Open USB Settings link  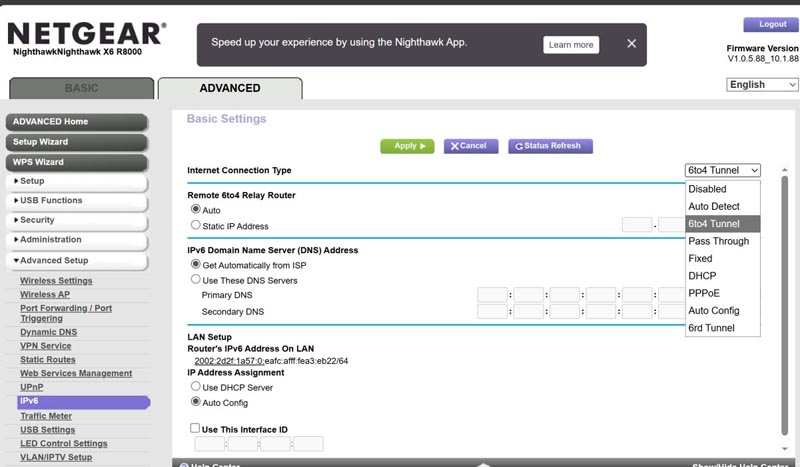click(47, 430)
